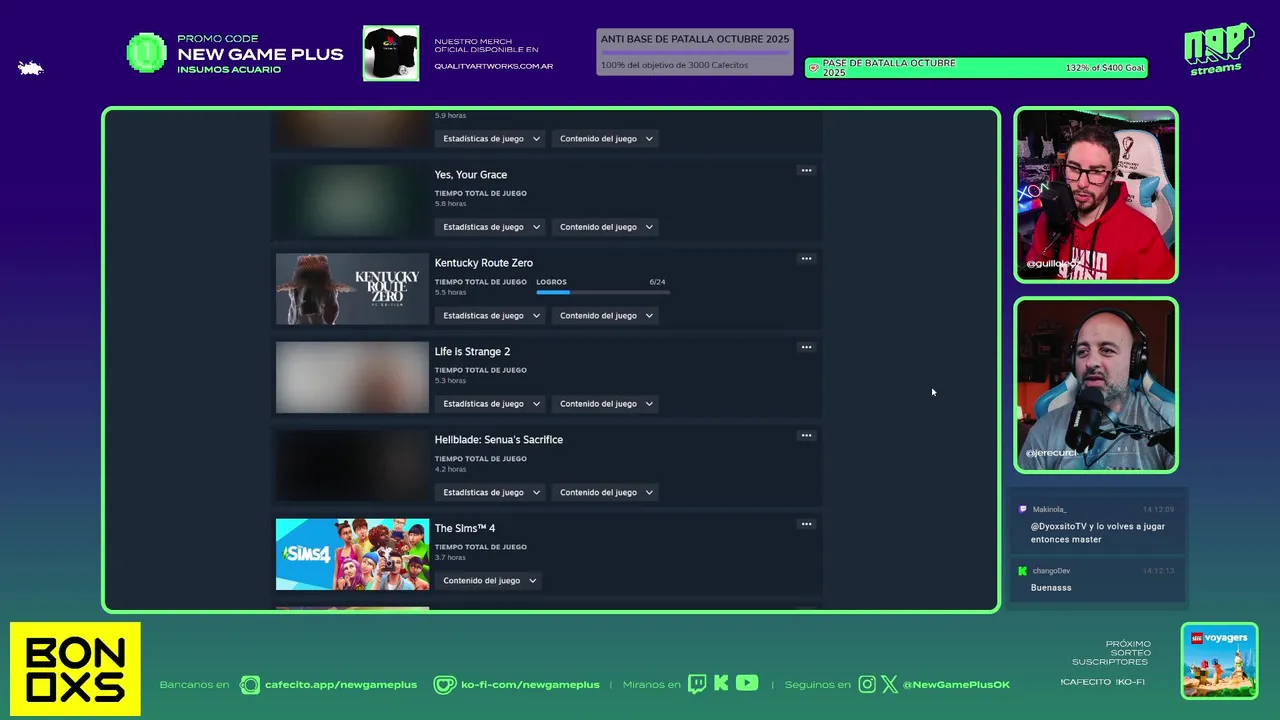
Task: Open The Sims 4 game title
Action: click(x=465, y=528)
